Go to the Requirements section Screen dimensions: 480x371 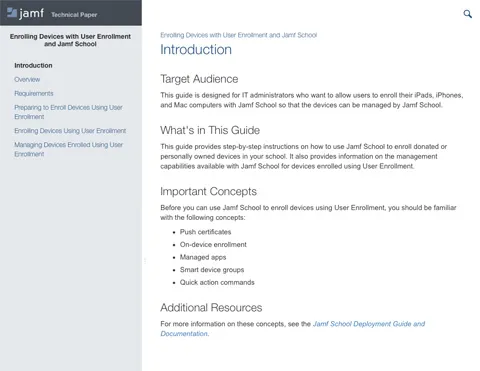(x=34, y=93)
